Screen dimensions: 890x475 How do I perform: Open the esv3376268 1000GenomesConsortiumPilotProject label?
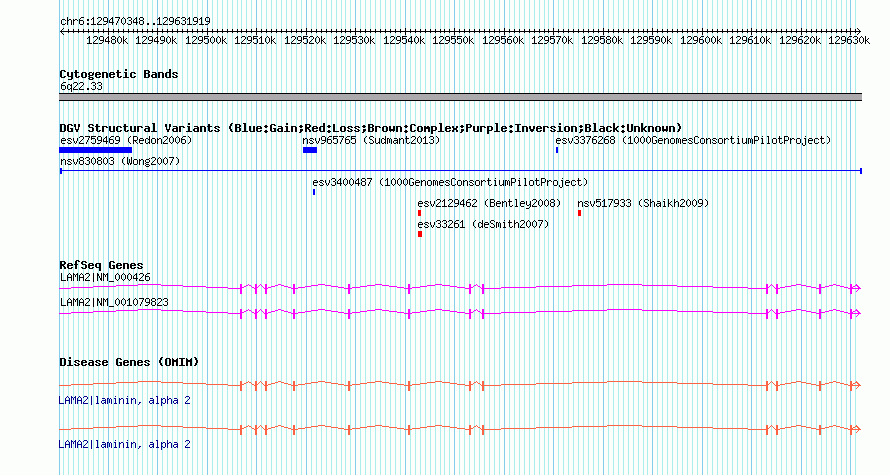(693, 140)
